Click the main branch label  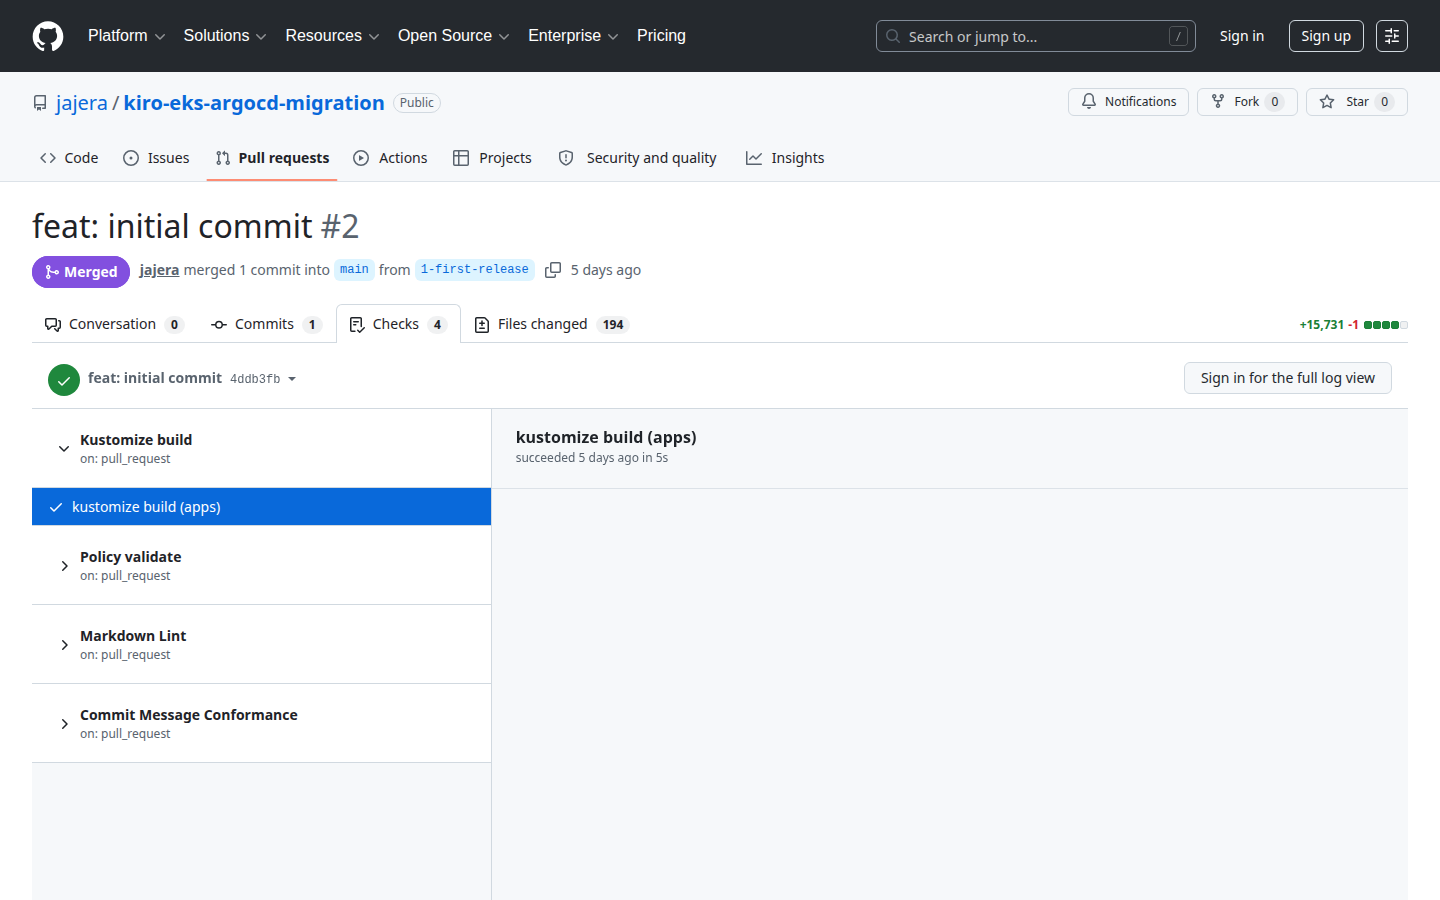point(354,270)
